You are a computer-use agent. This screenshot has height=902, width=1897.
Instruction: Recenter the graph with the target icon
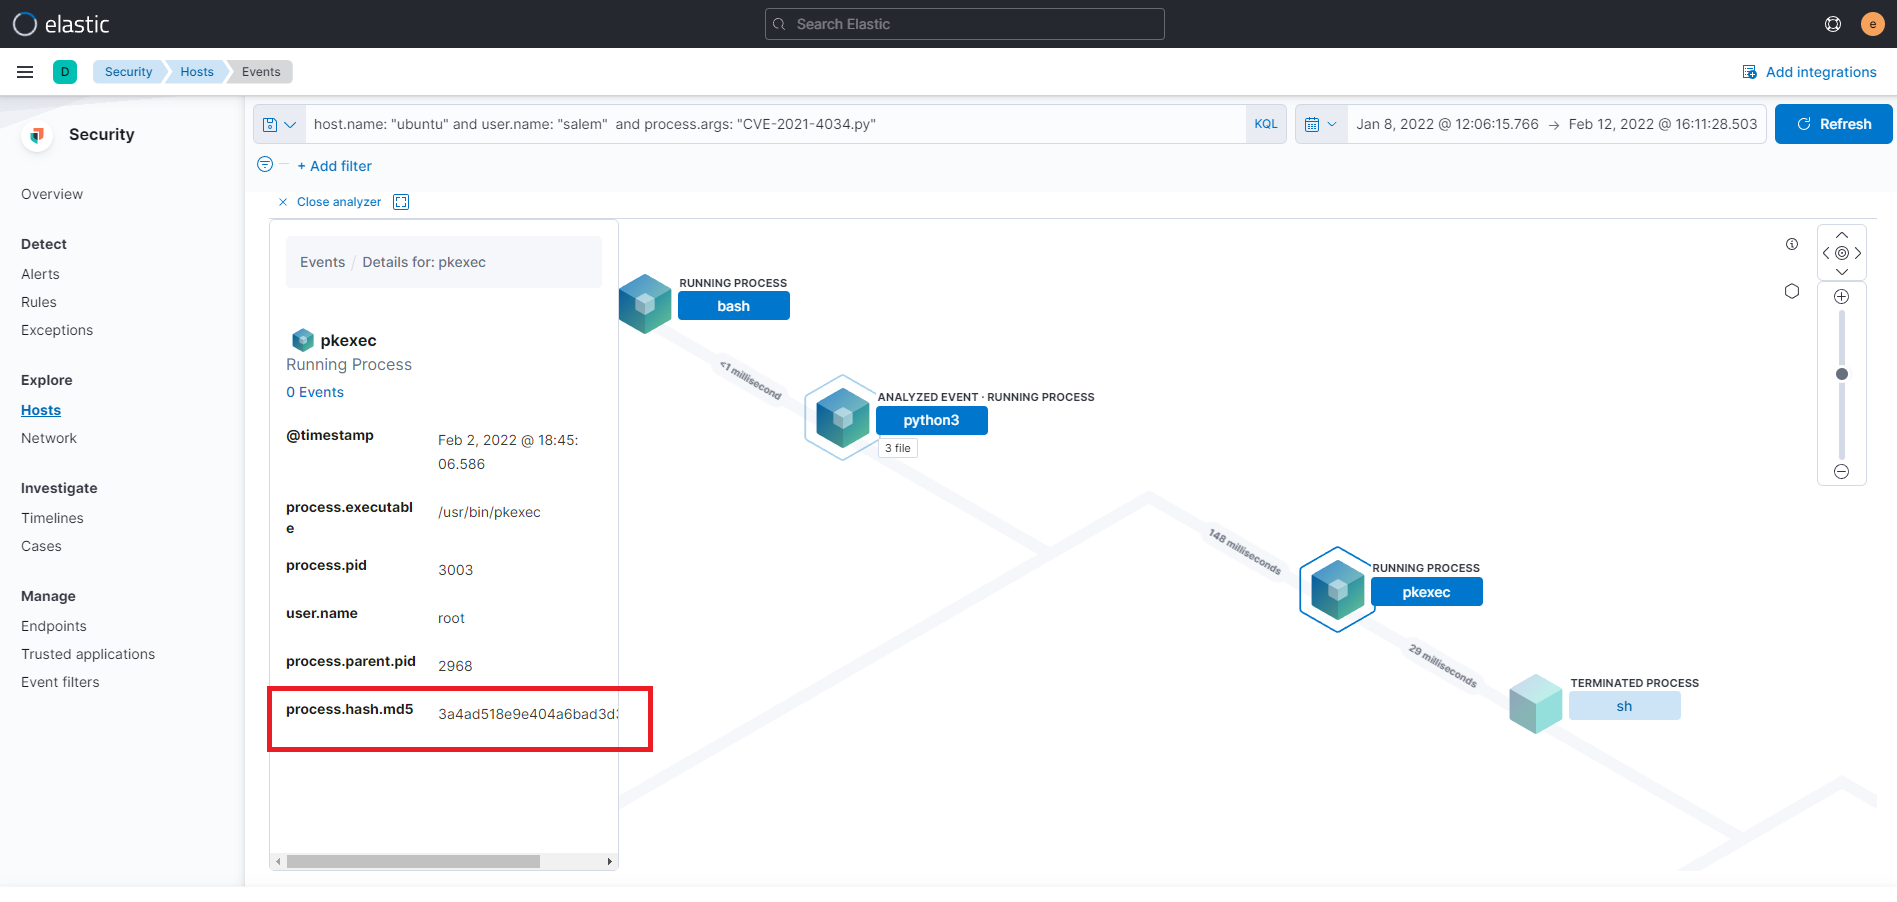click(x=1841, y=253)
